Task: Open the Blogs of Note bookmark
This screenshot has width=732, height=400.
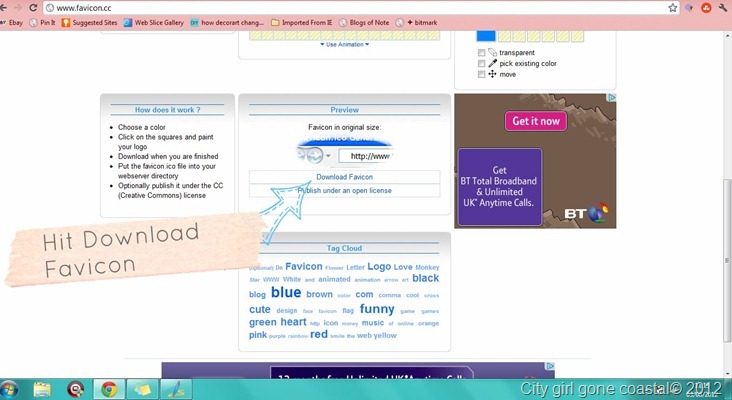Action: point(364,22)
